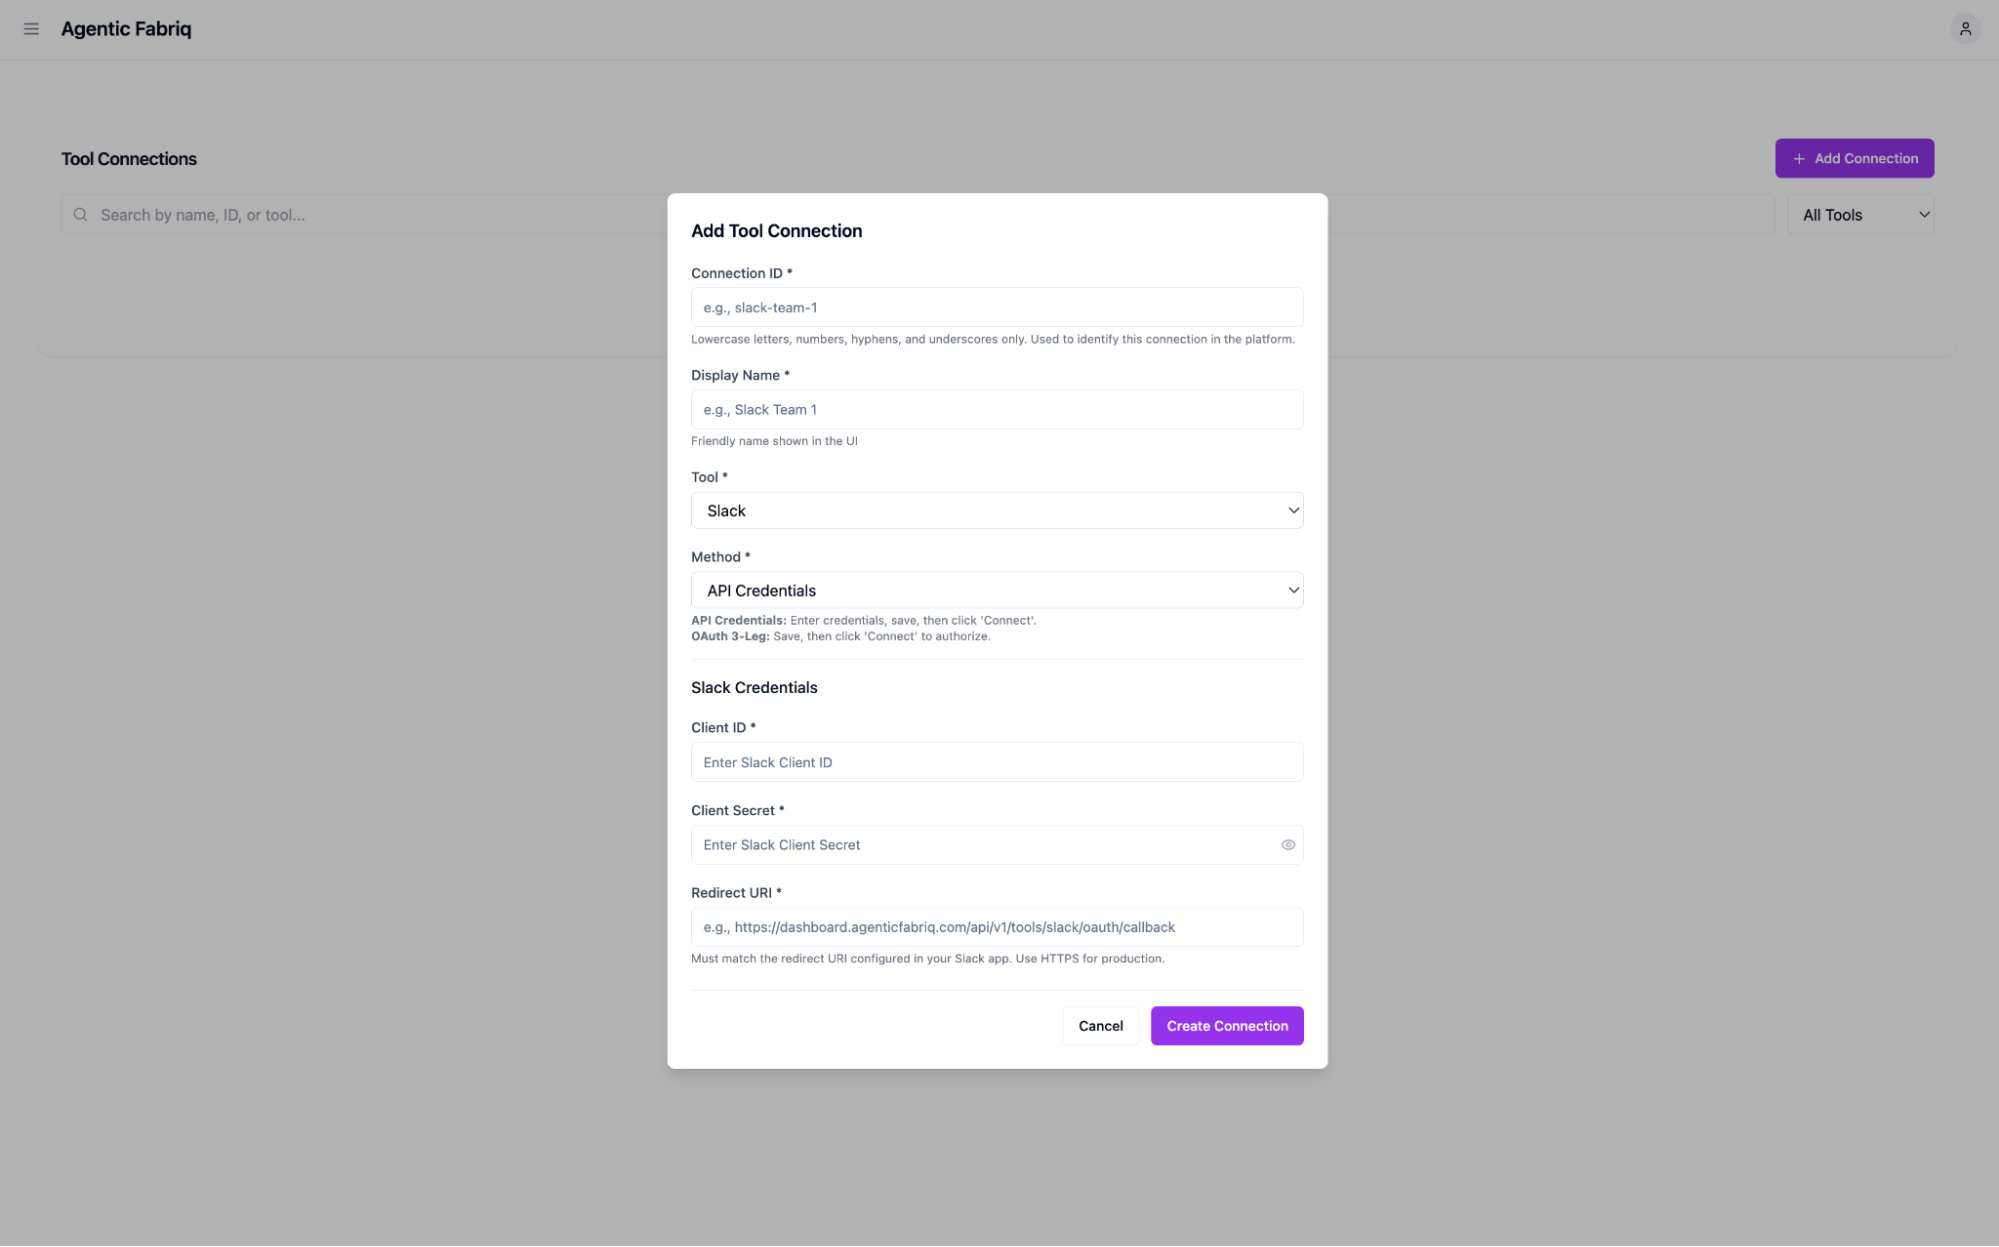Screen dimensions: 1999x1247
Task: Click the Tool Connections heading
Action: pyautogui.click(x=129, y=159)
